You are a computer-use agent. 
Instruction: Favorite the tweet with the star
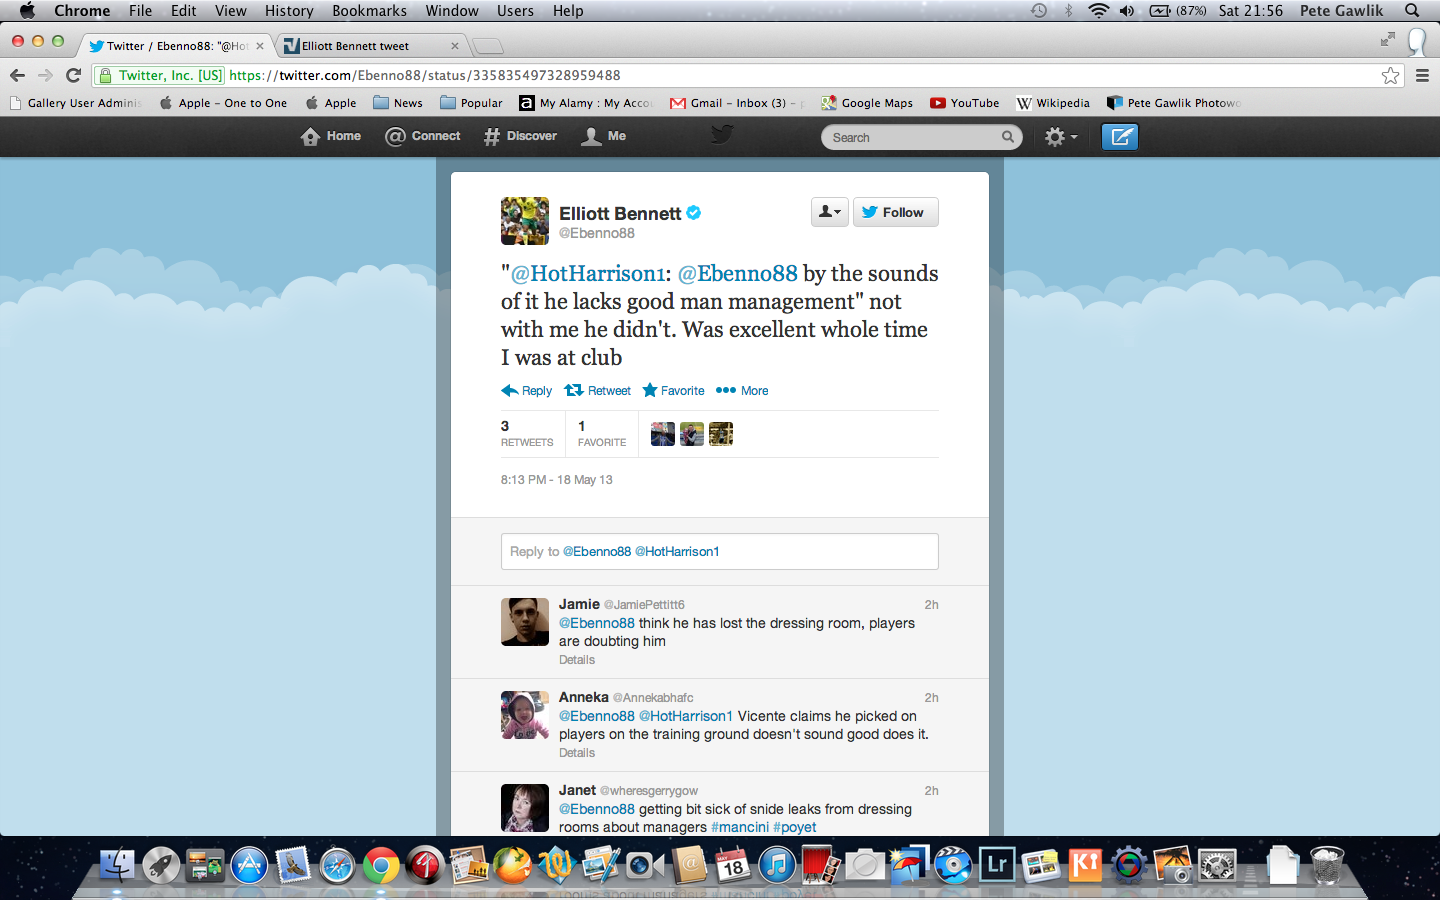674,390
